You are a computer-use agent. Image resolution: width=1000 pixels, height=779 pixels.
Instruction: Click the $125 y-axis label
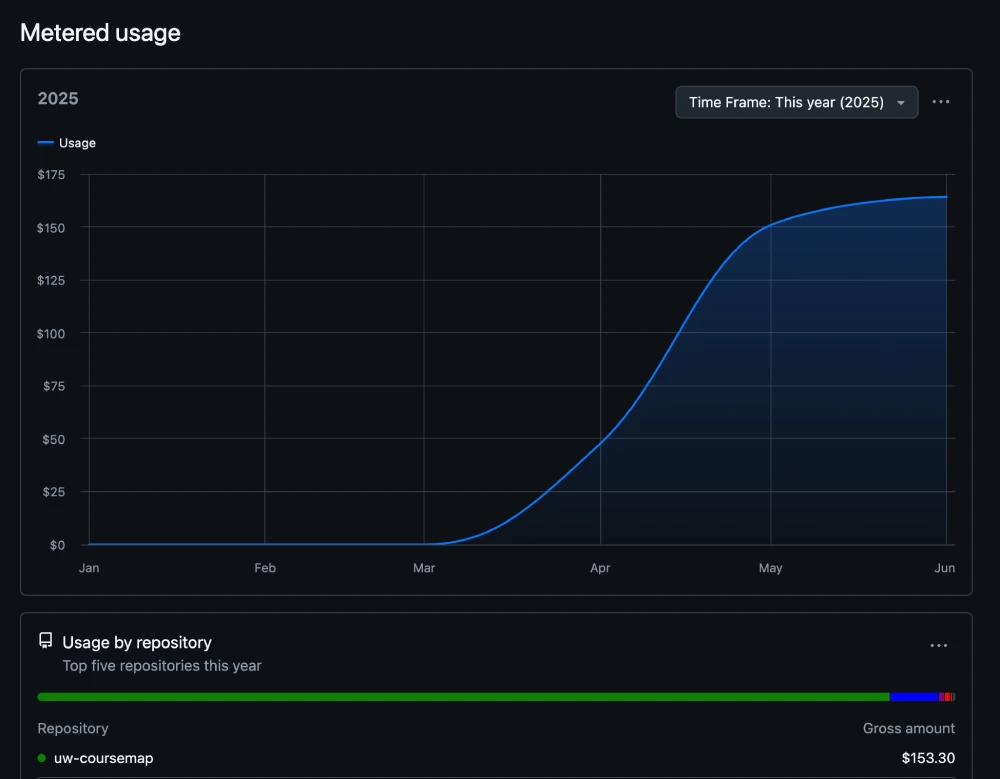click(x=51, y=281)
